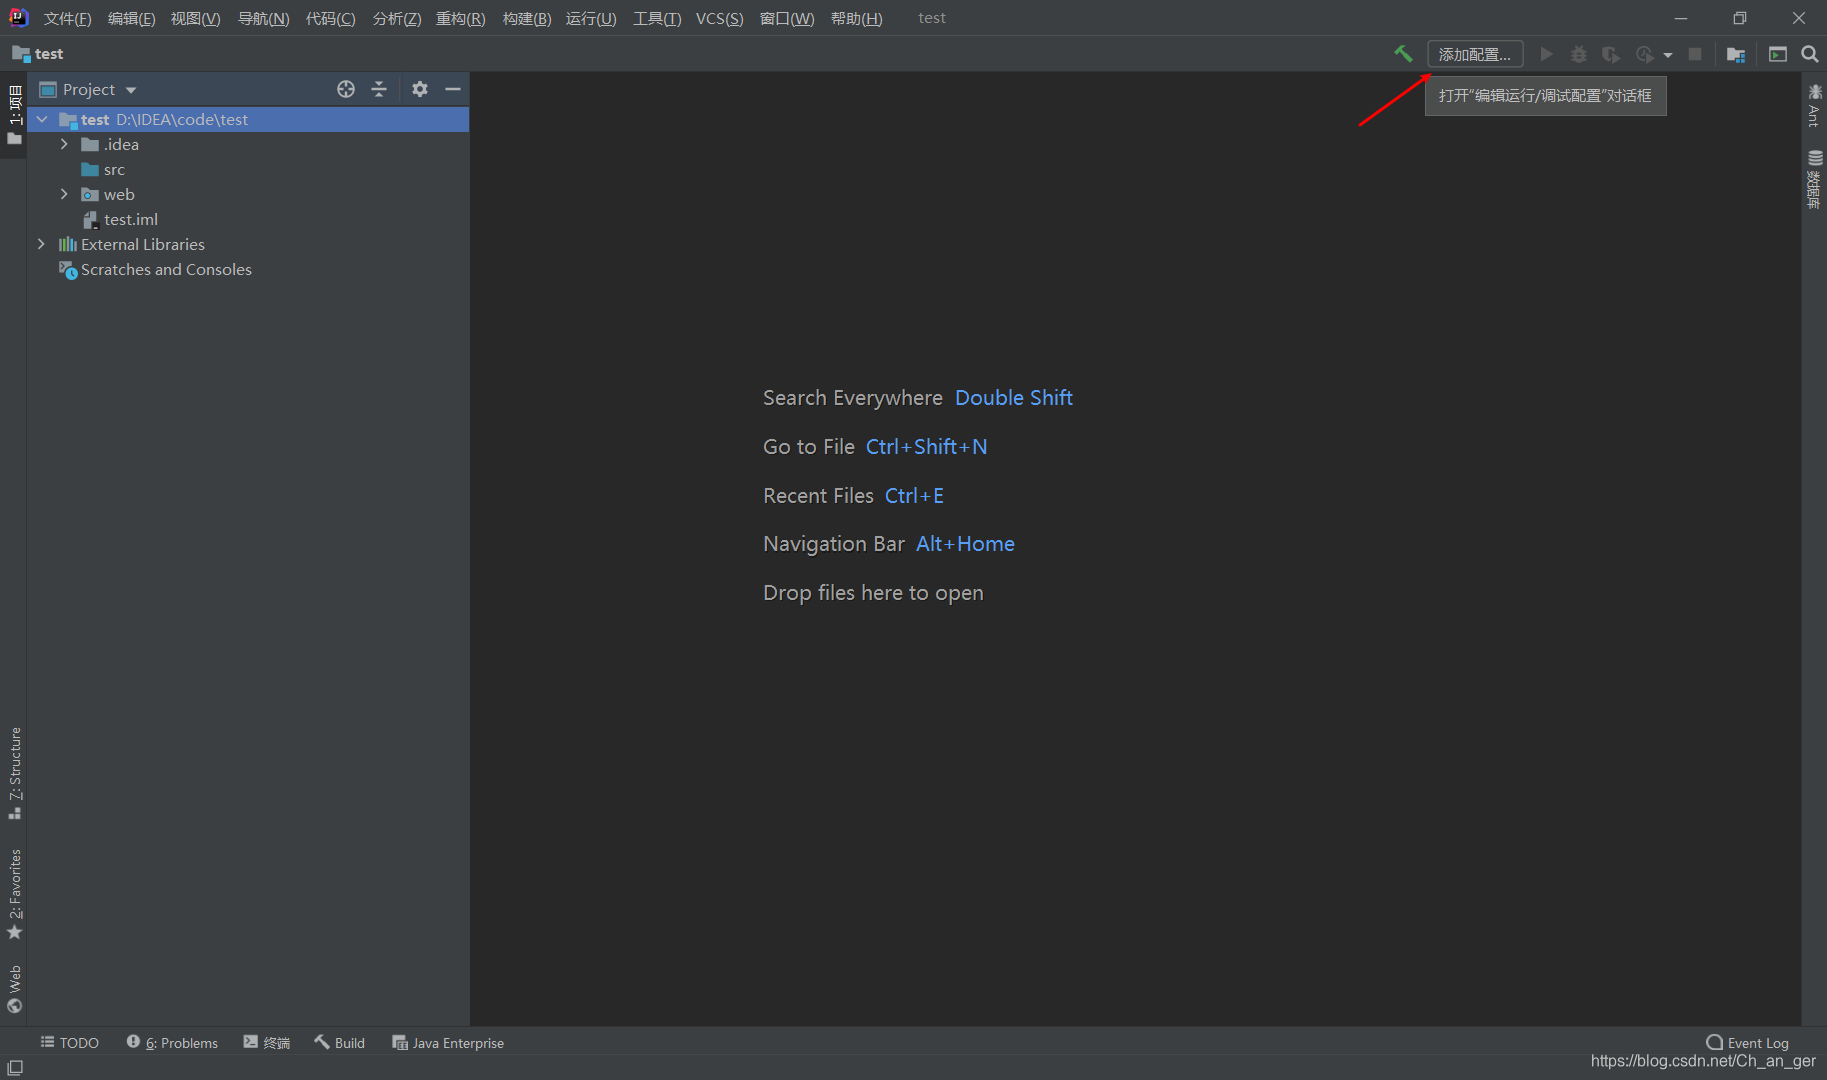
Task: Open the 窗口(W) menu
Action: point(787,18)
